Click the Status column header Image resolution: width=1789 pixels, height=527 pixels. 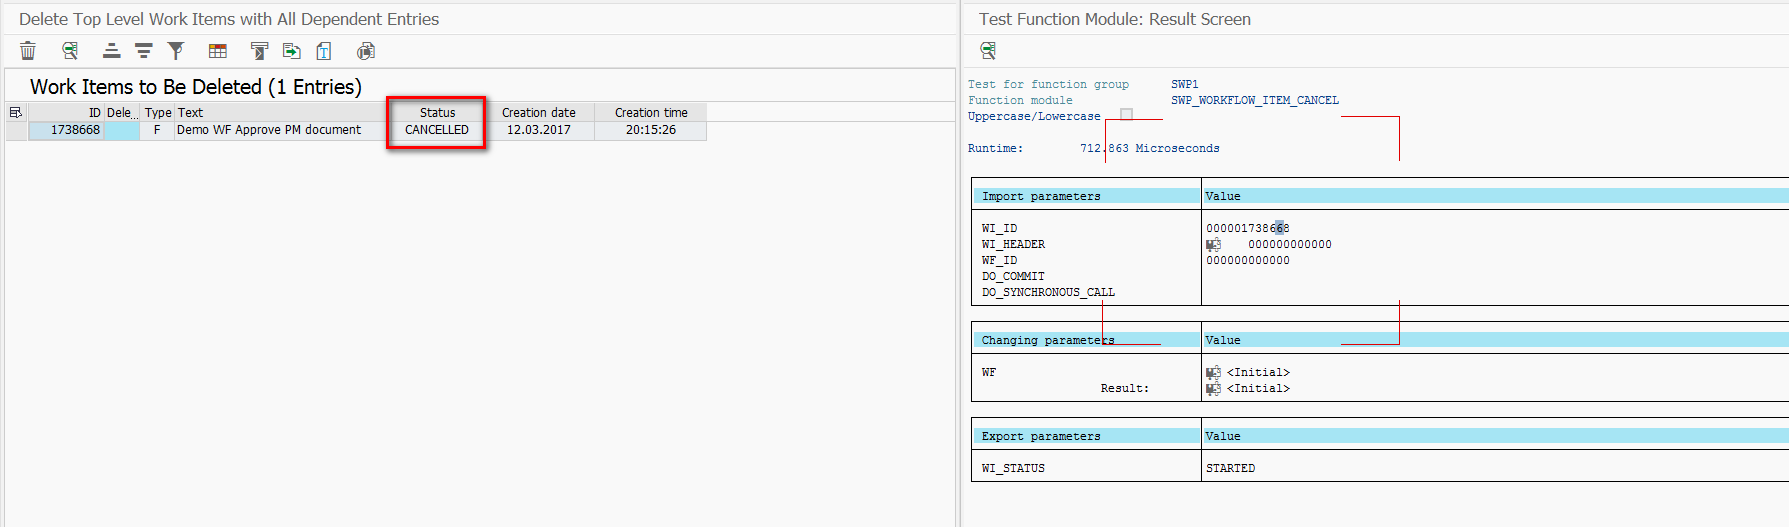tap(437, 113)
